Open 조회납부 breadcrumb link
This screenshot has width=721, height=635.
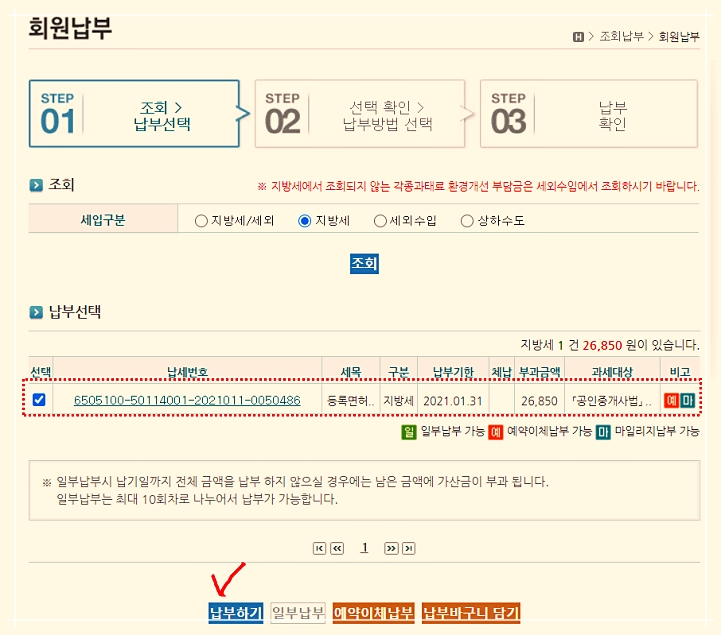click(x=621, y=36)
